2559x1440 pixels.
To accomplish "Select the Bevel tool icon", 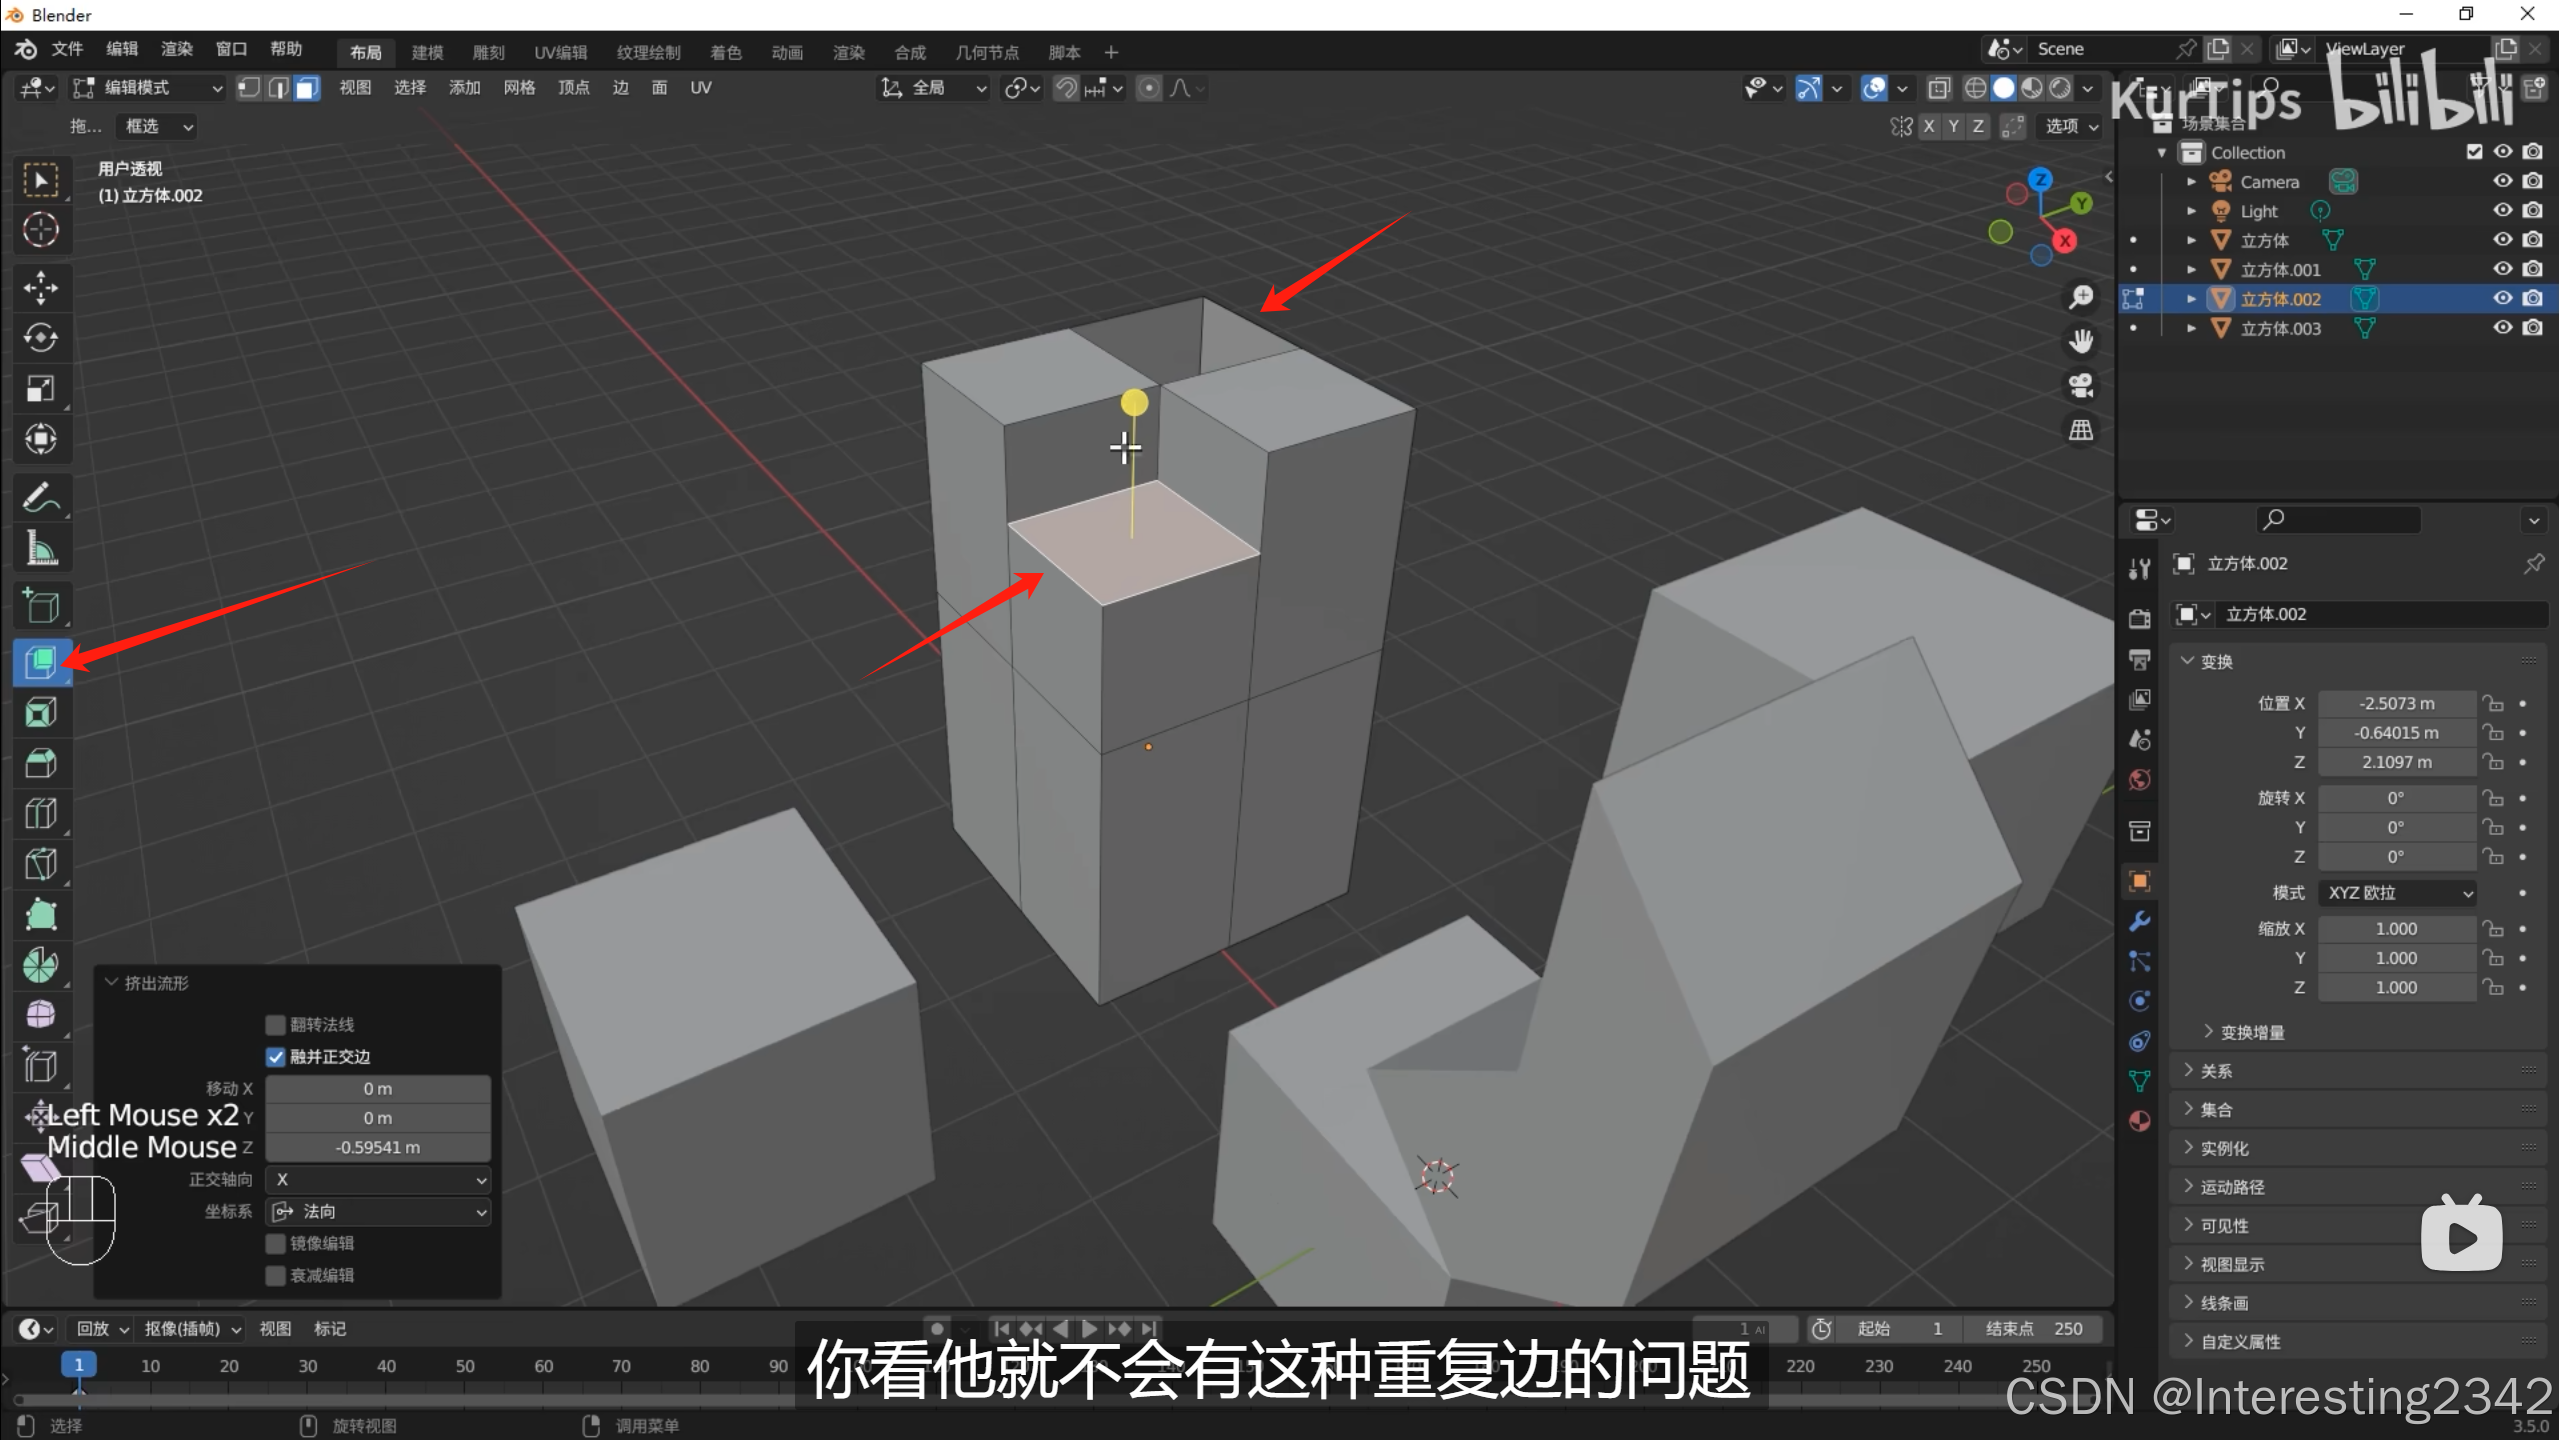I will tap(41, 763).
